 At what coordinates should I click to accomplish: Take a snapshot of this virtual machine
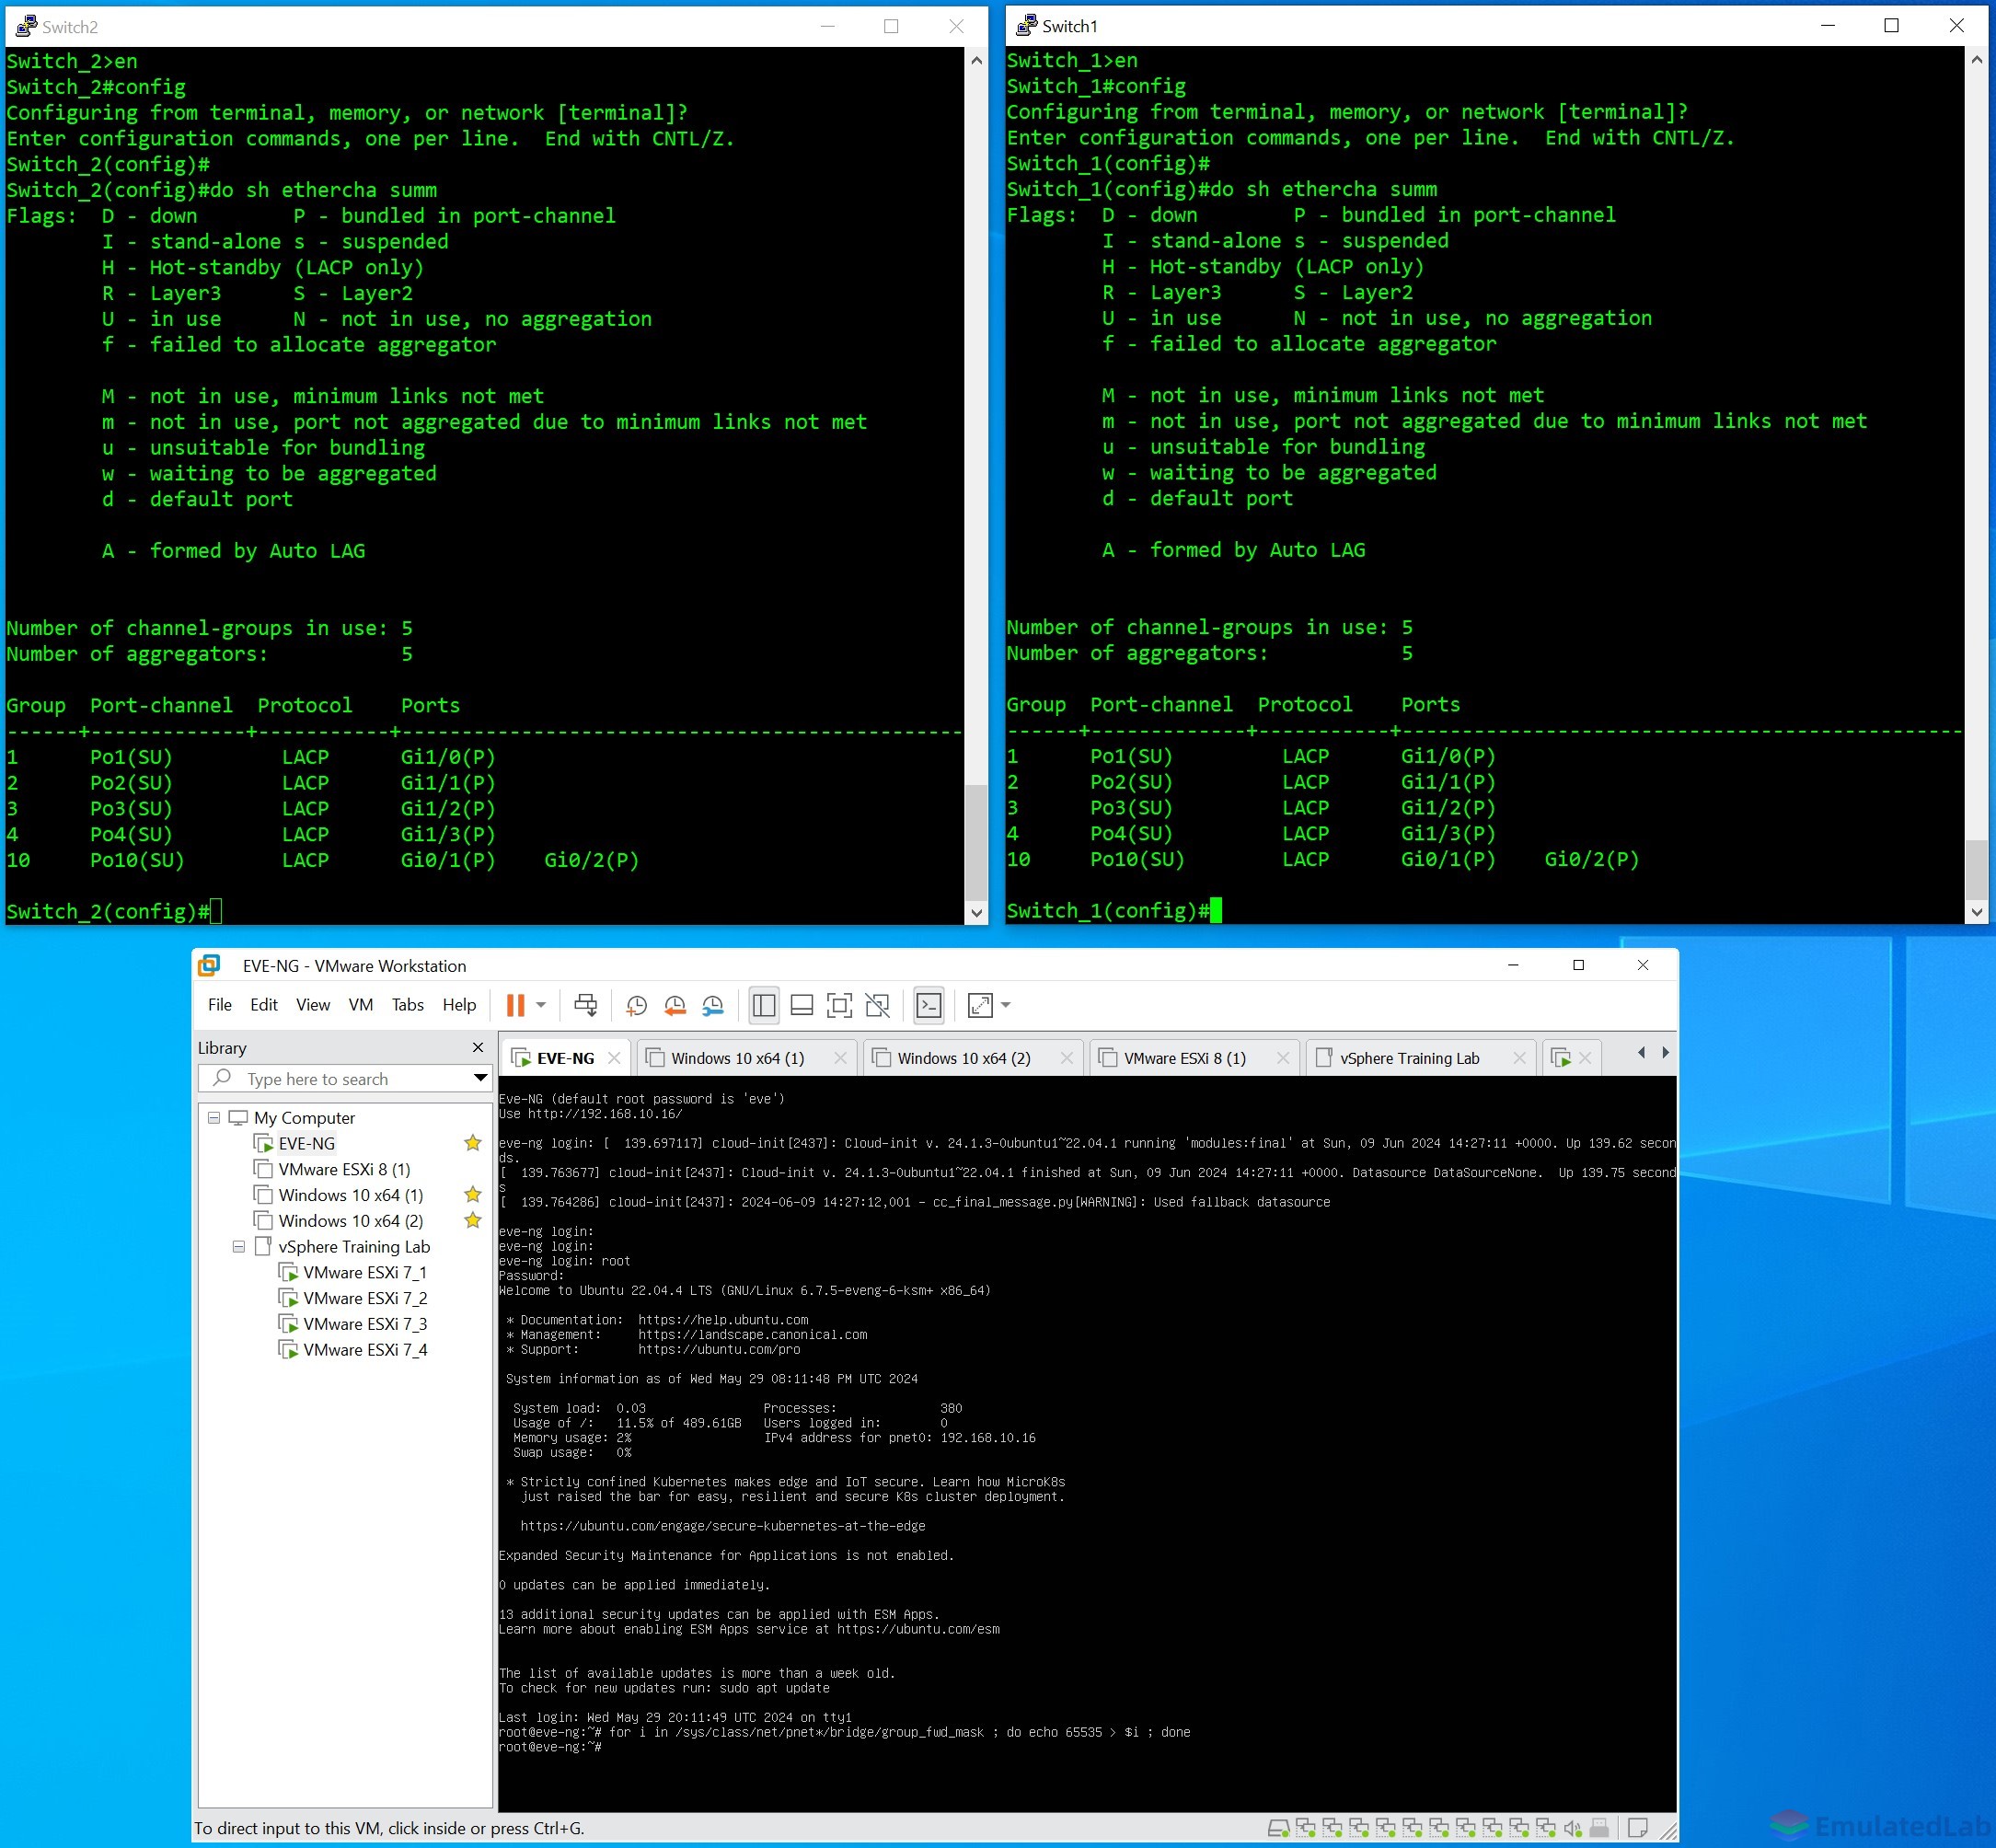[636, 1005]
